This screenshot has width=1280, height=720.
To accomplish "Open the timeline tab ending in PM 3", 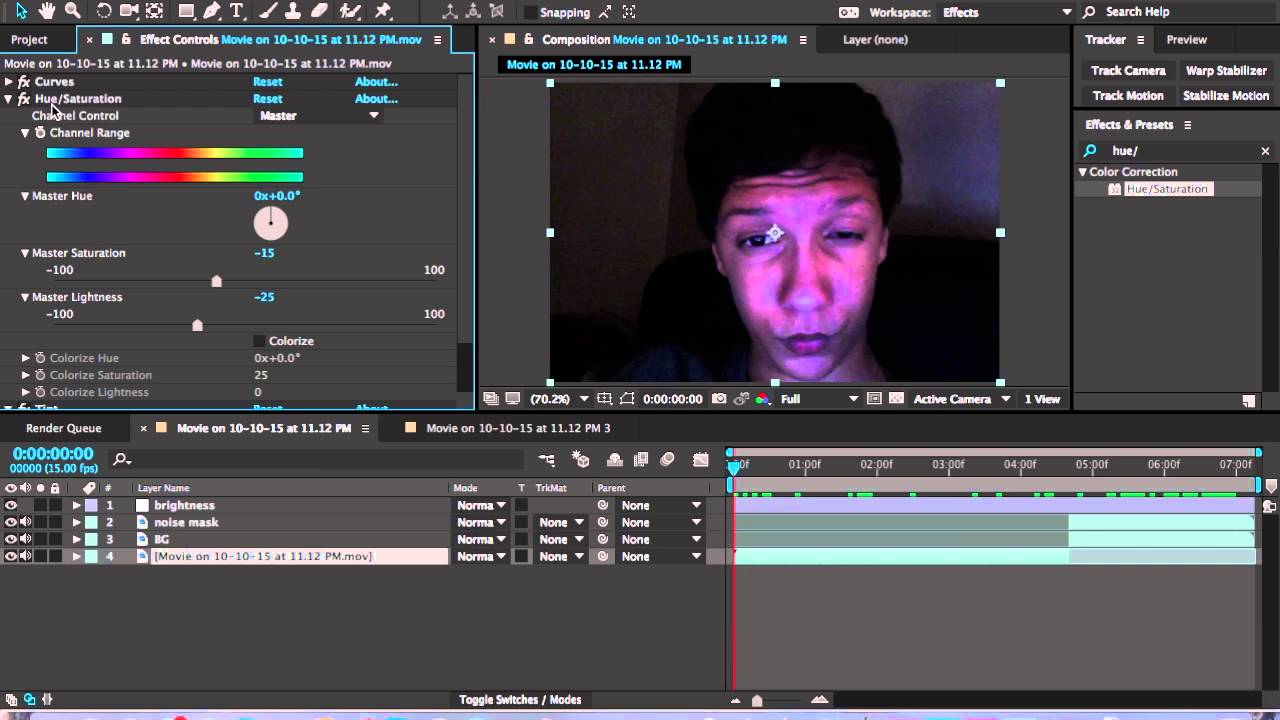I will [518, 428].
